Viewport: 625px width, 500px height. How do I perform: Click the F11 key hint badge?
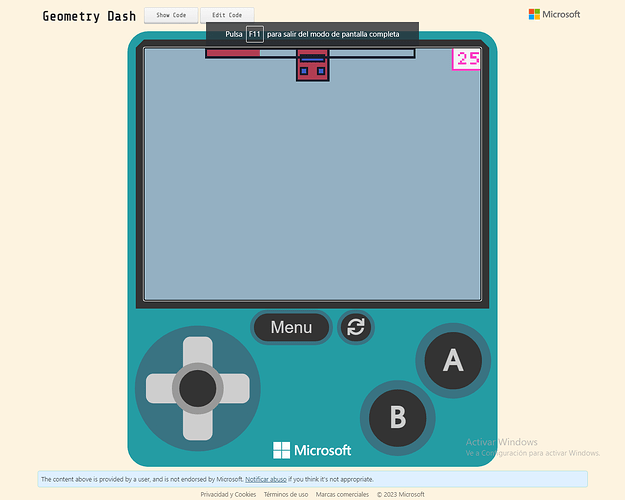click(x=255, y=34)
